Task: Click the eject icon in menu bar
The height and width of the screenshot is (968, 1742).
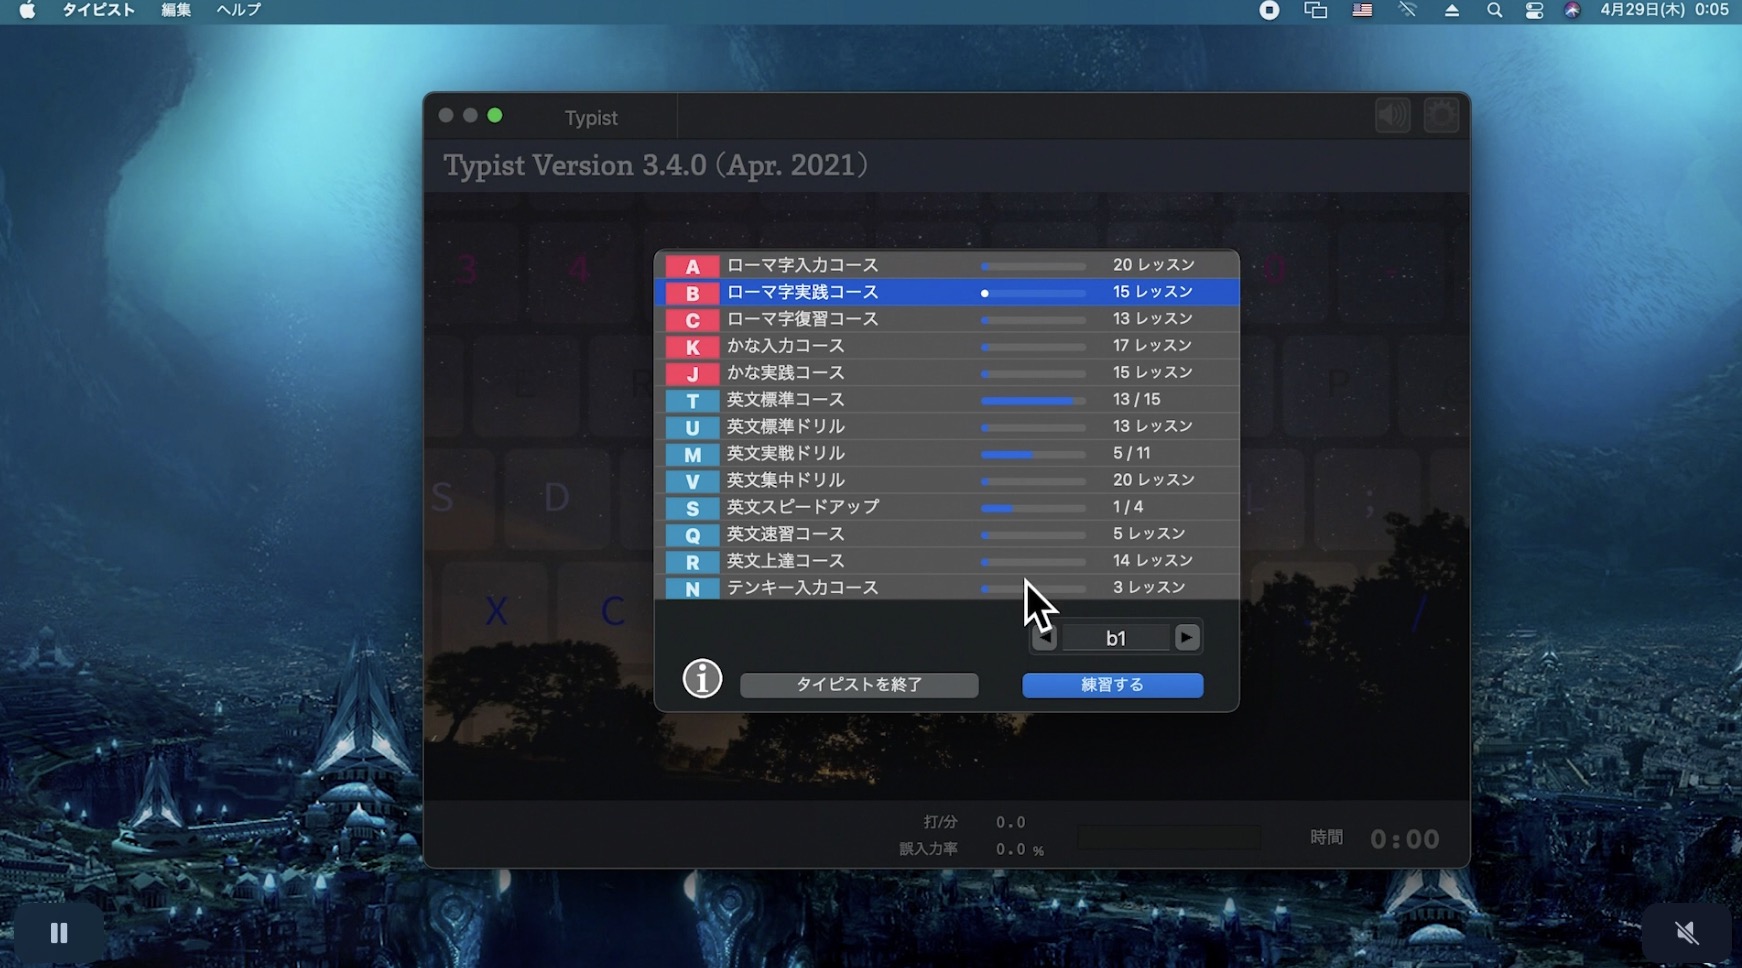Action: click(1452, 10)
